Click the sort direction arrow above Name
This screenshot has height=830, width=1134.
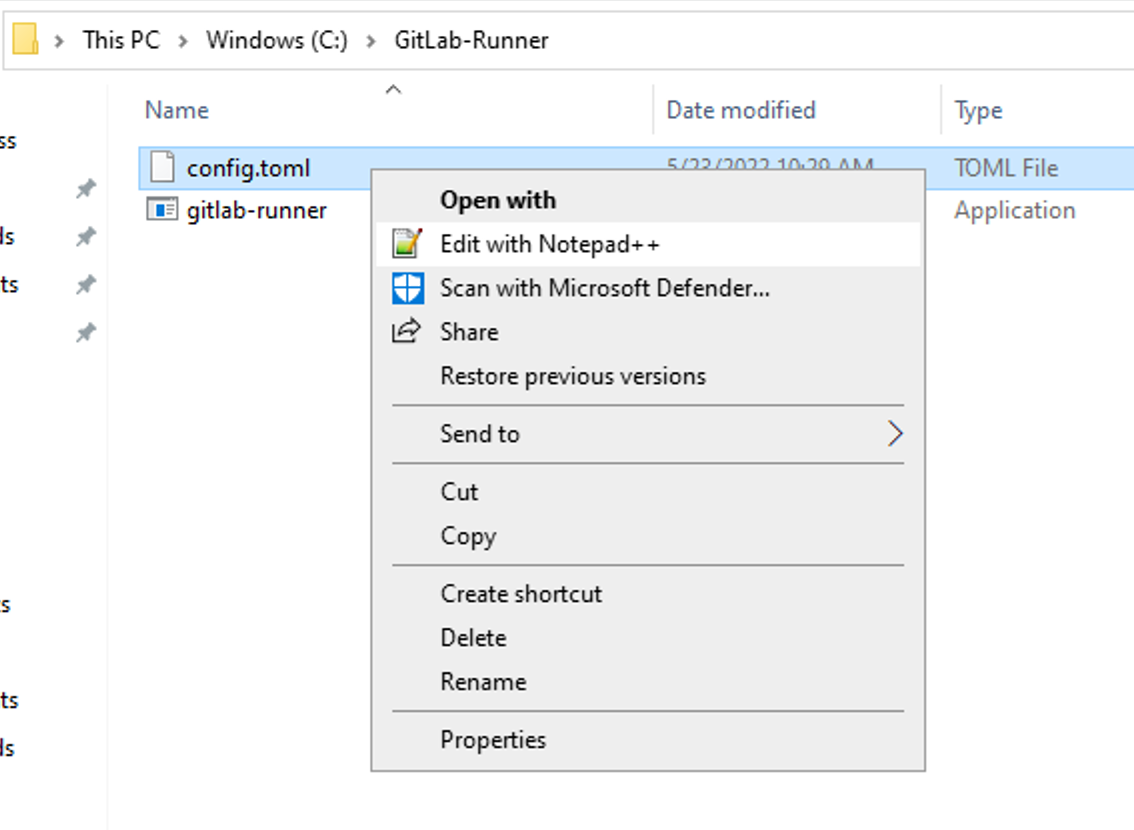(393, 89)
